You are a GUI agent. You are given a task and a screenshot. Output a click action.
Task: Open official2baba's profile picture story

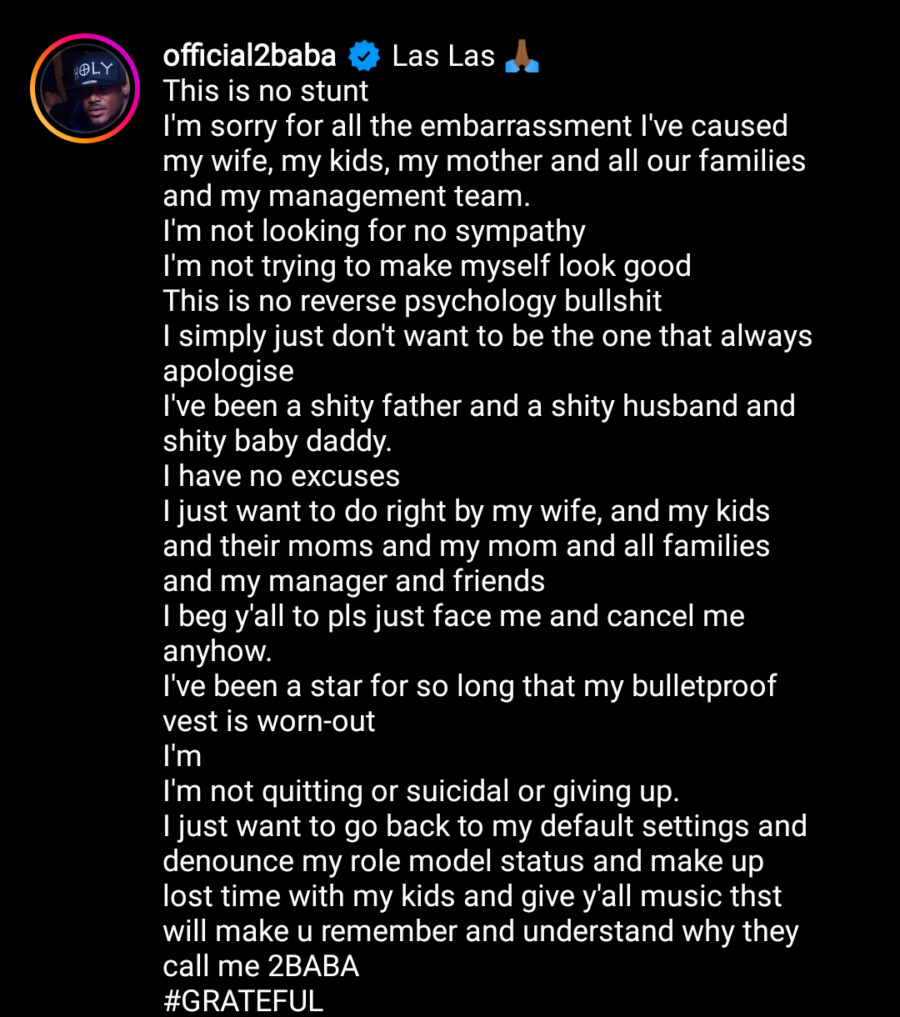click(x=85, y=88)
